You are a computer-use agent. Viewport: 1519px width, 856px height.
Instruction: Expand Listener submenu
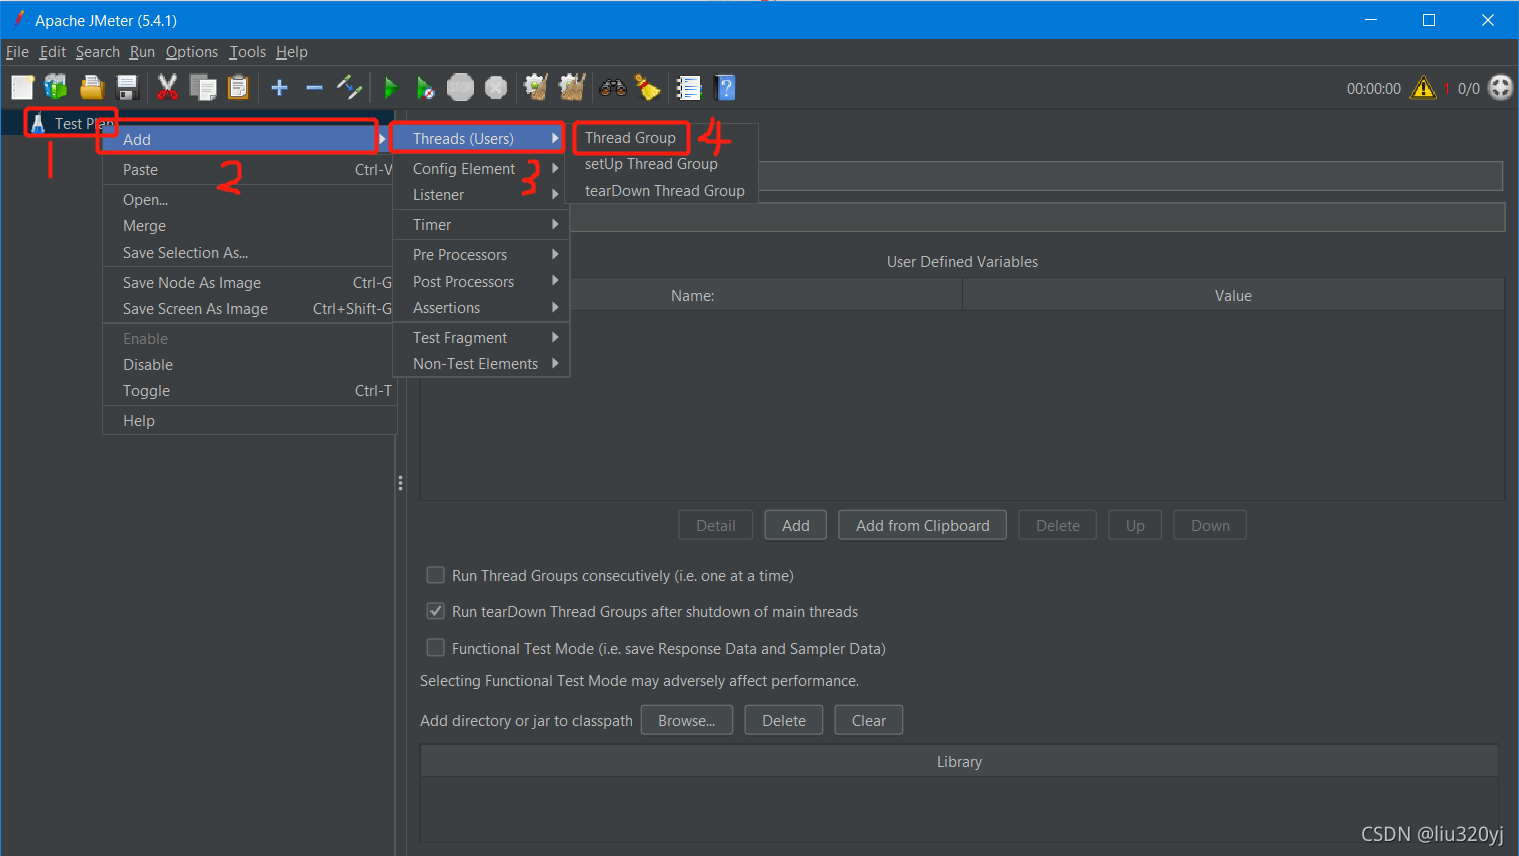click(x=482, y=195)
